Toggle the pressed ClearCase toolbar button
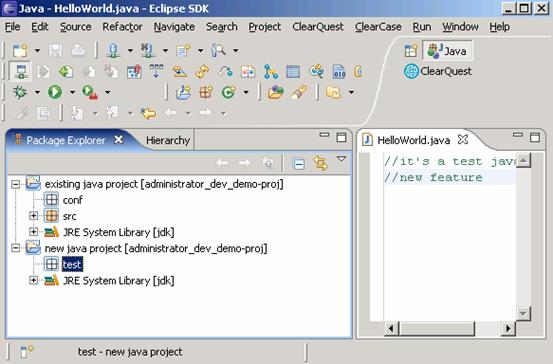 [20, 72]
